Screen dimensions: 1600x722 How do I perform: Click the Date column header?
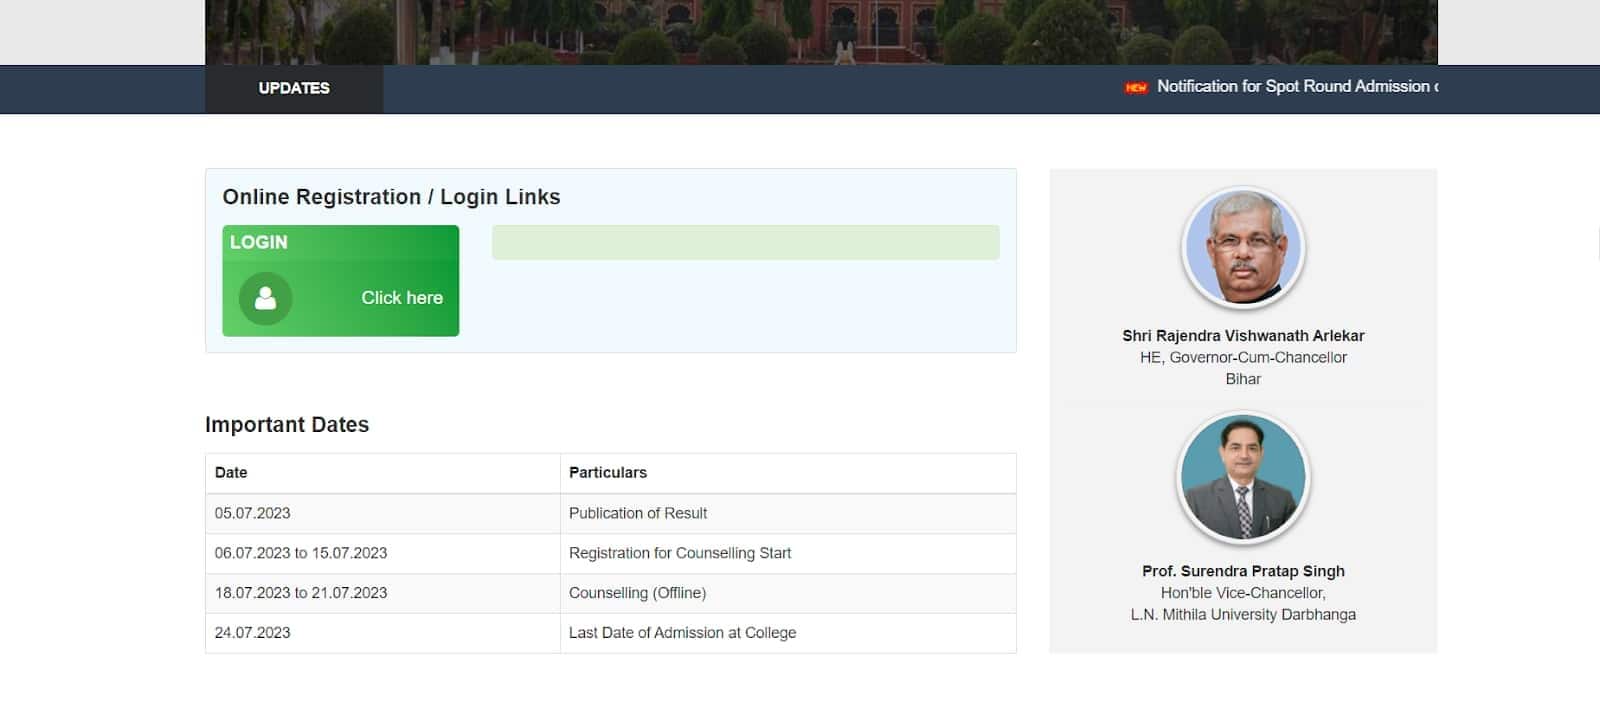pos(231,473)
